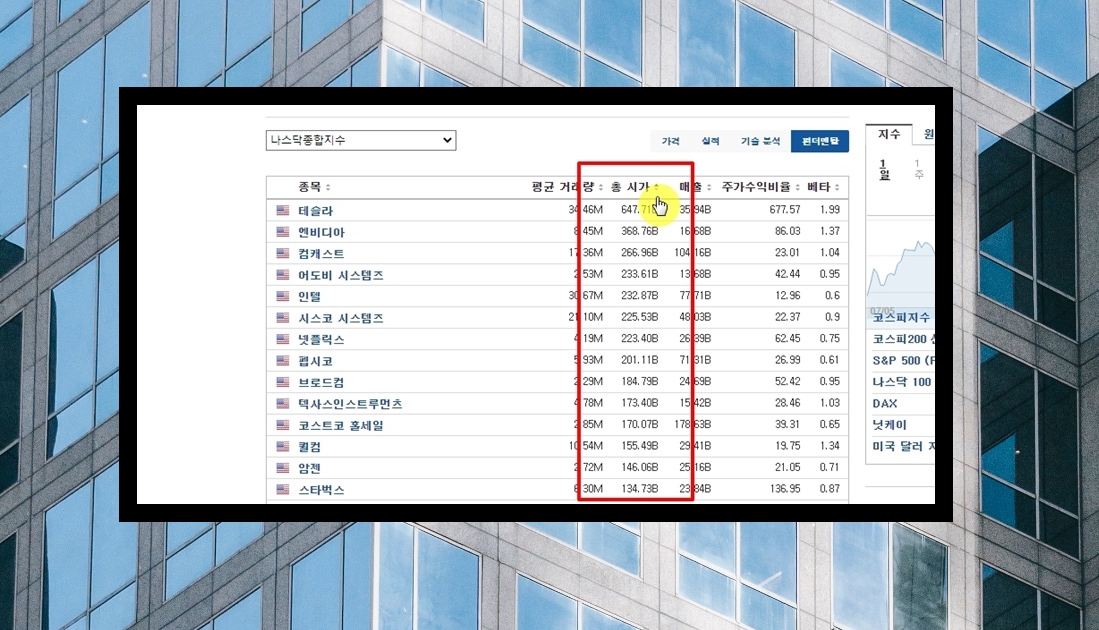Open the 컴캐스트 stock link
This screenshot has height=630, width=1099.
[321, 254]
